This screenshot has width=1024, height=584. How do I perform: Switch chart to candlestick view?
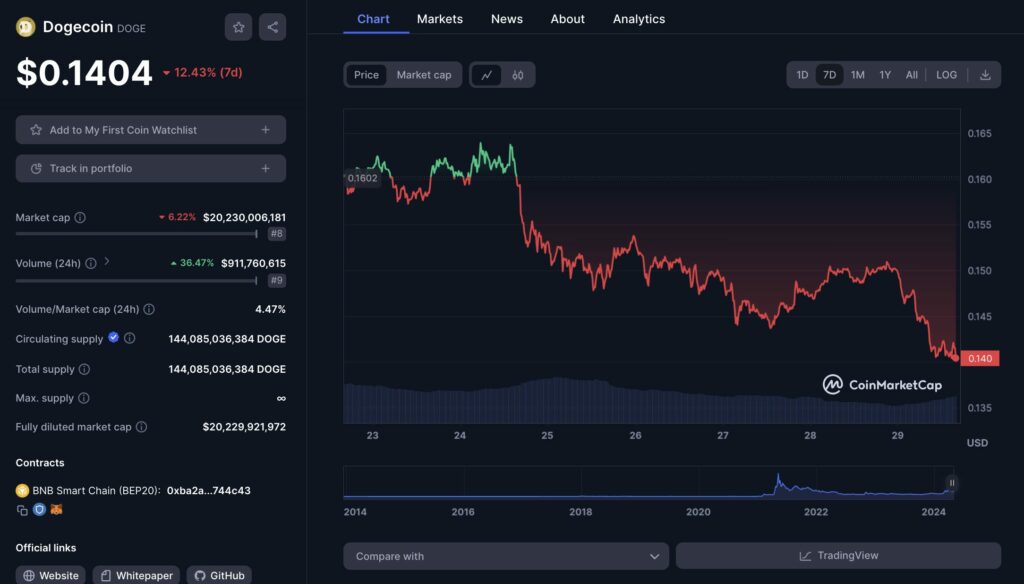[518, 75]
